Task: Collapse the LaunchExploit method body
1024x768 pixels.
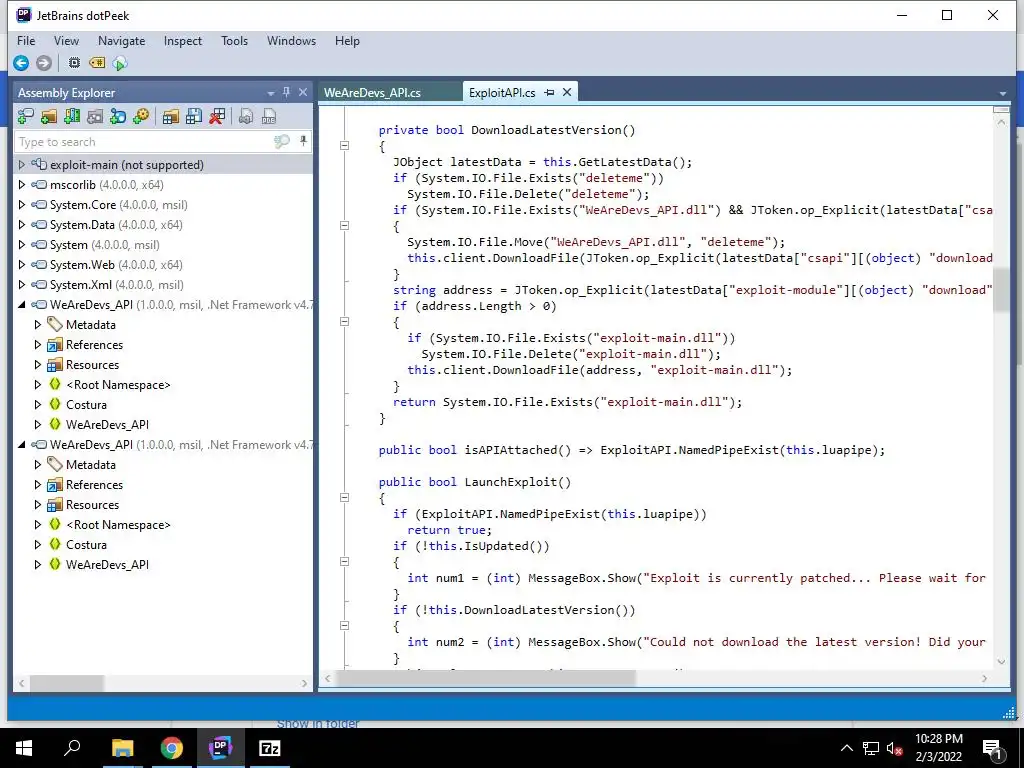Action: tap(345, 498)
